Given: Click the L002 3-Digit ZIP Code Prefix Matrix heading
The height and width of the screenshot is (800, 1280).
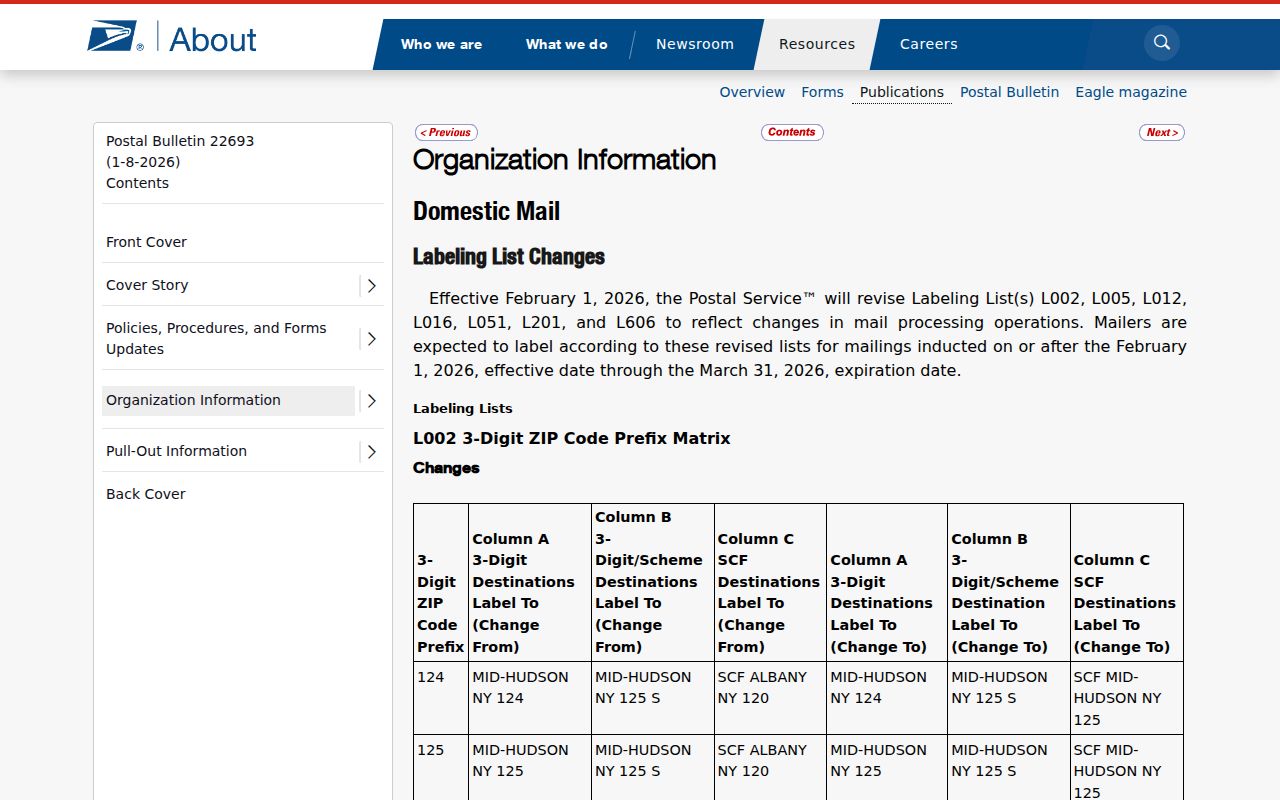Looking at the screenshot, I should 572,438.
